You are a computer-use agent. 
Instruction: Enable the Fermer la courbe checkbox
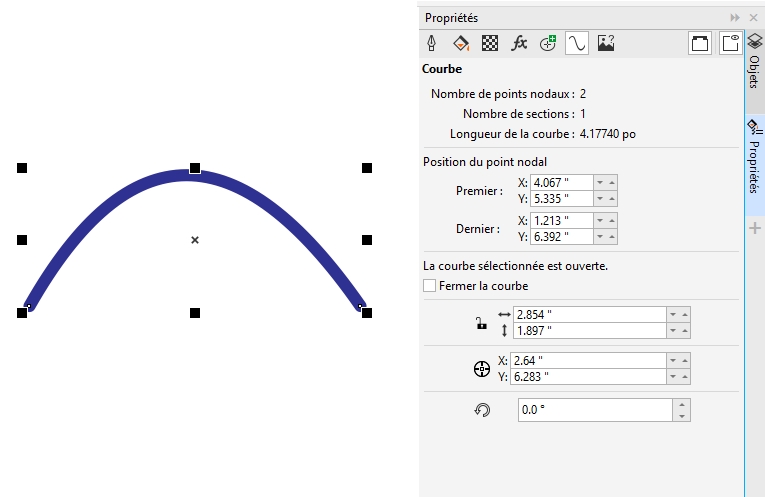(x=430, y=286)
